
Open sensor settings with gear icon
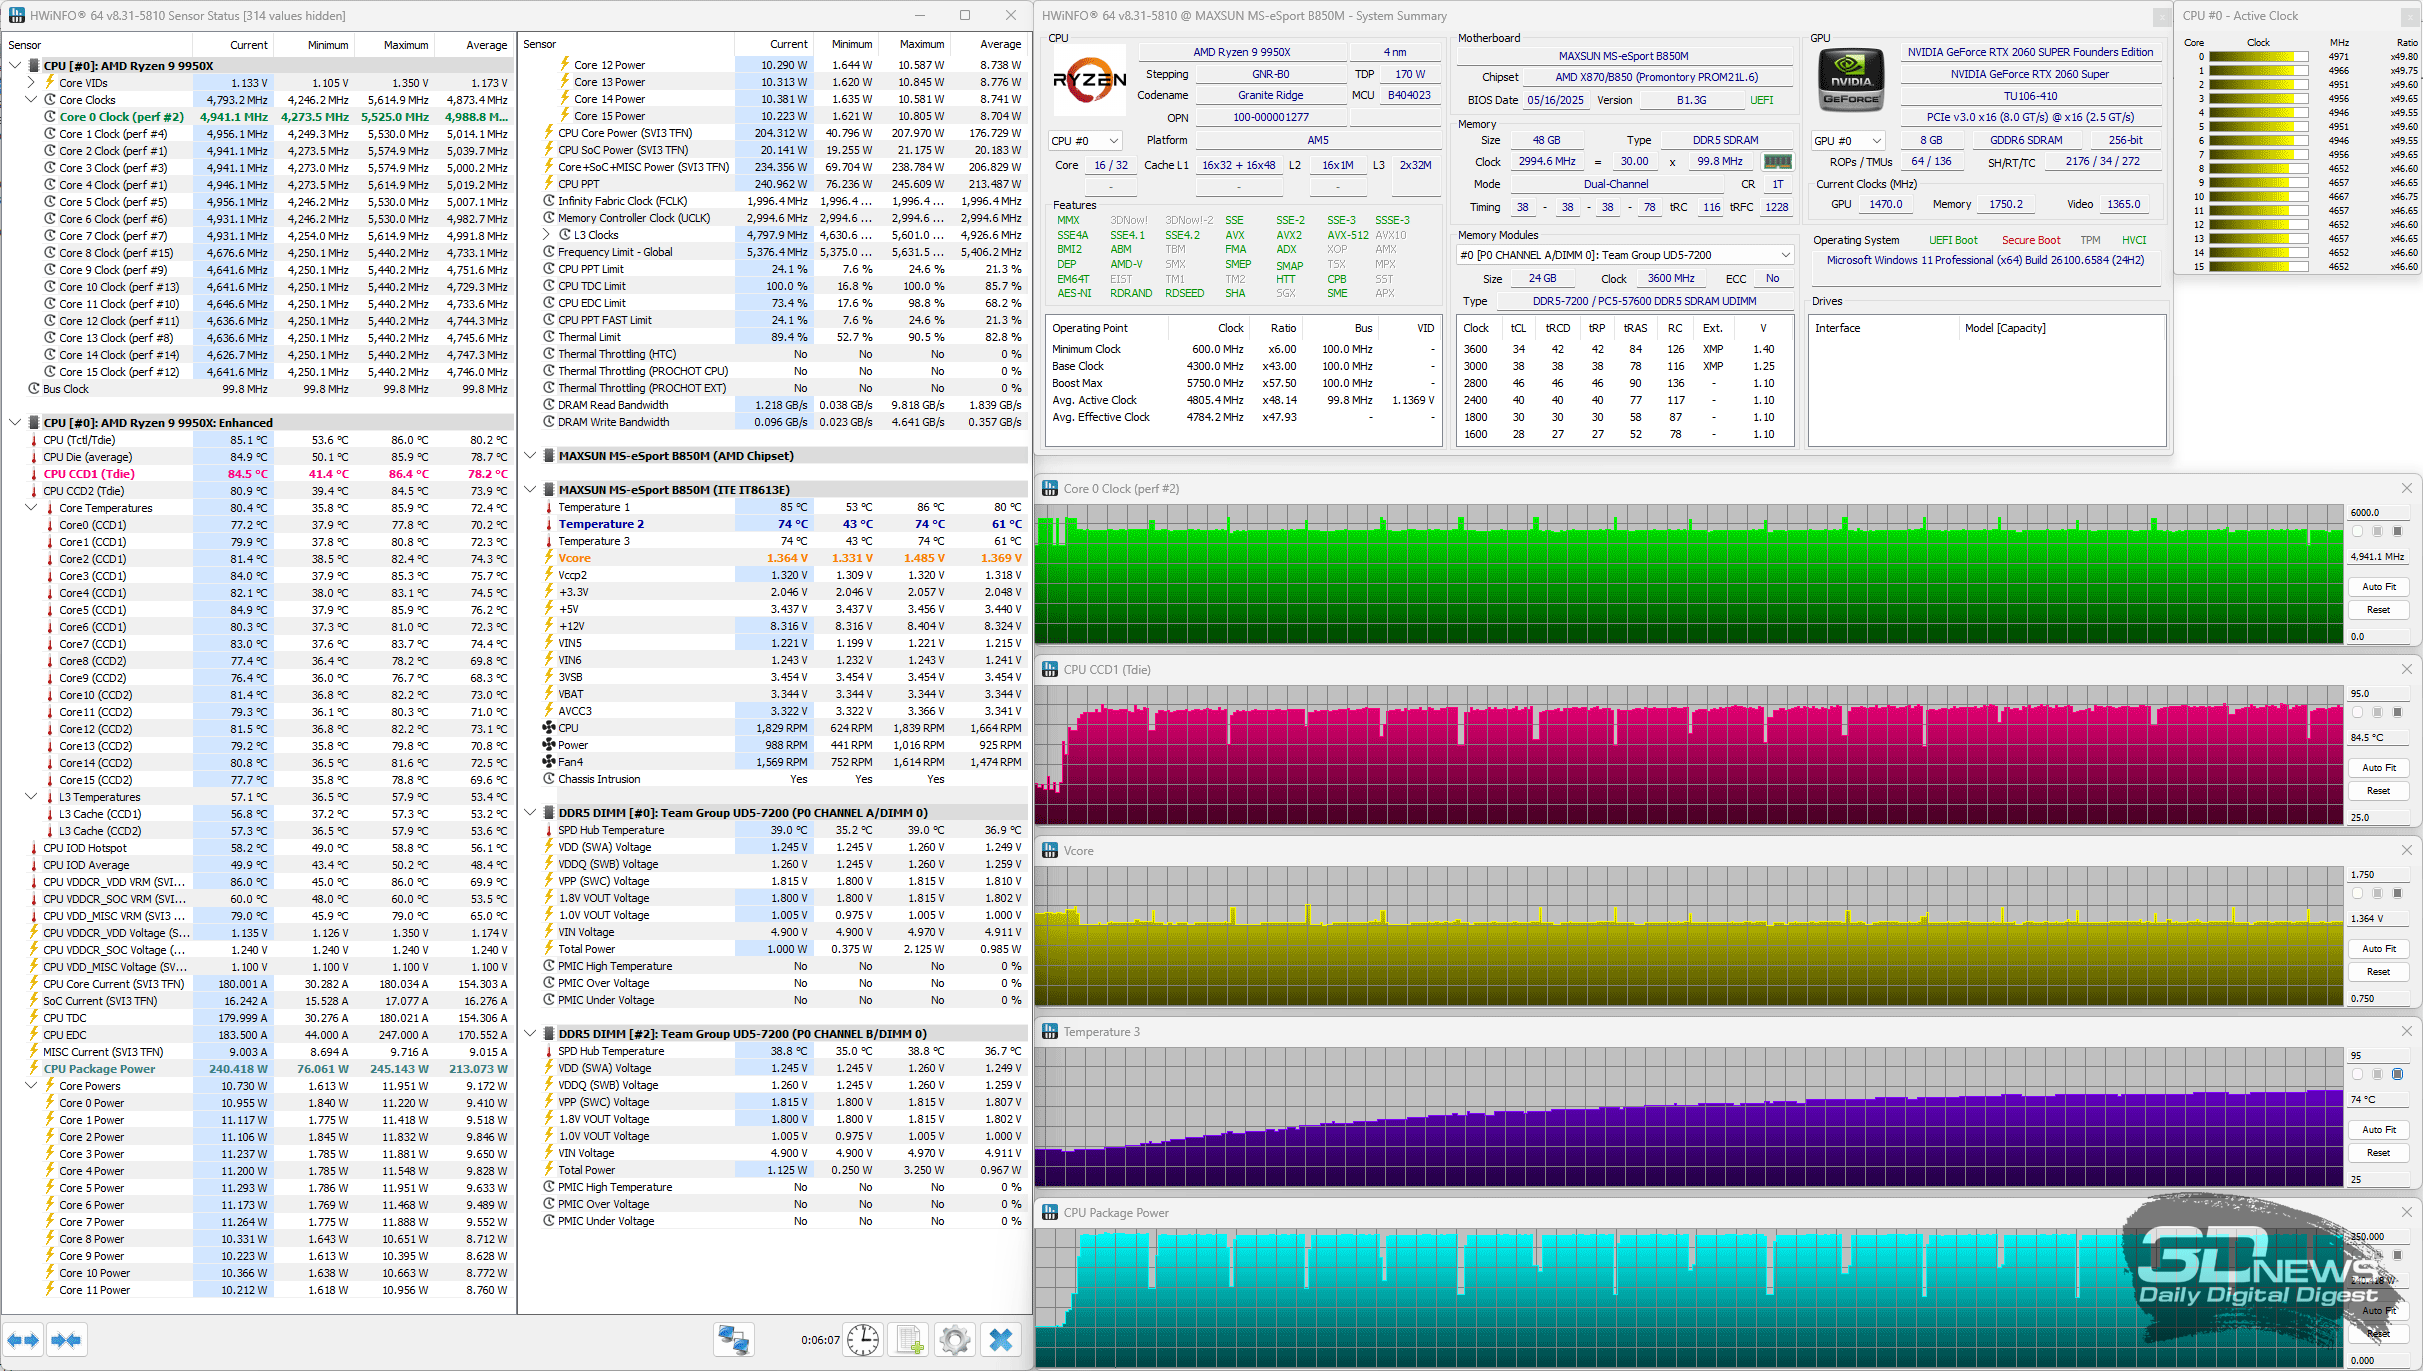pos(955,1340)
